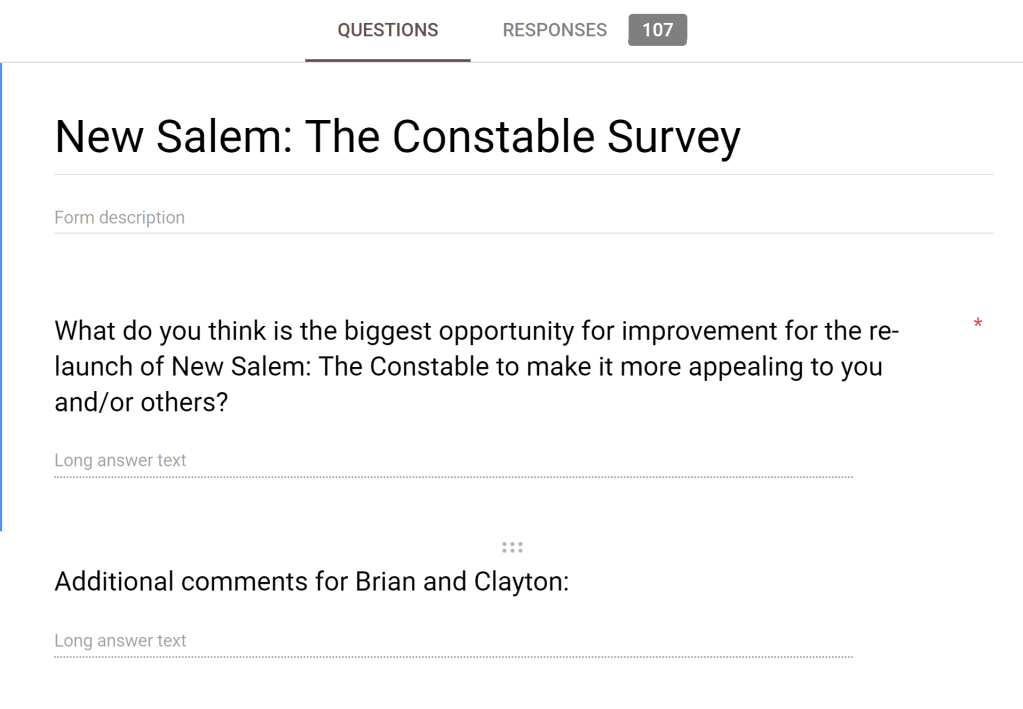Viewport: 1023px width, 709px height.
Task: Select the biggest opportunity for improvement question text
Action: [x=468, y=366]
